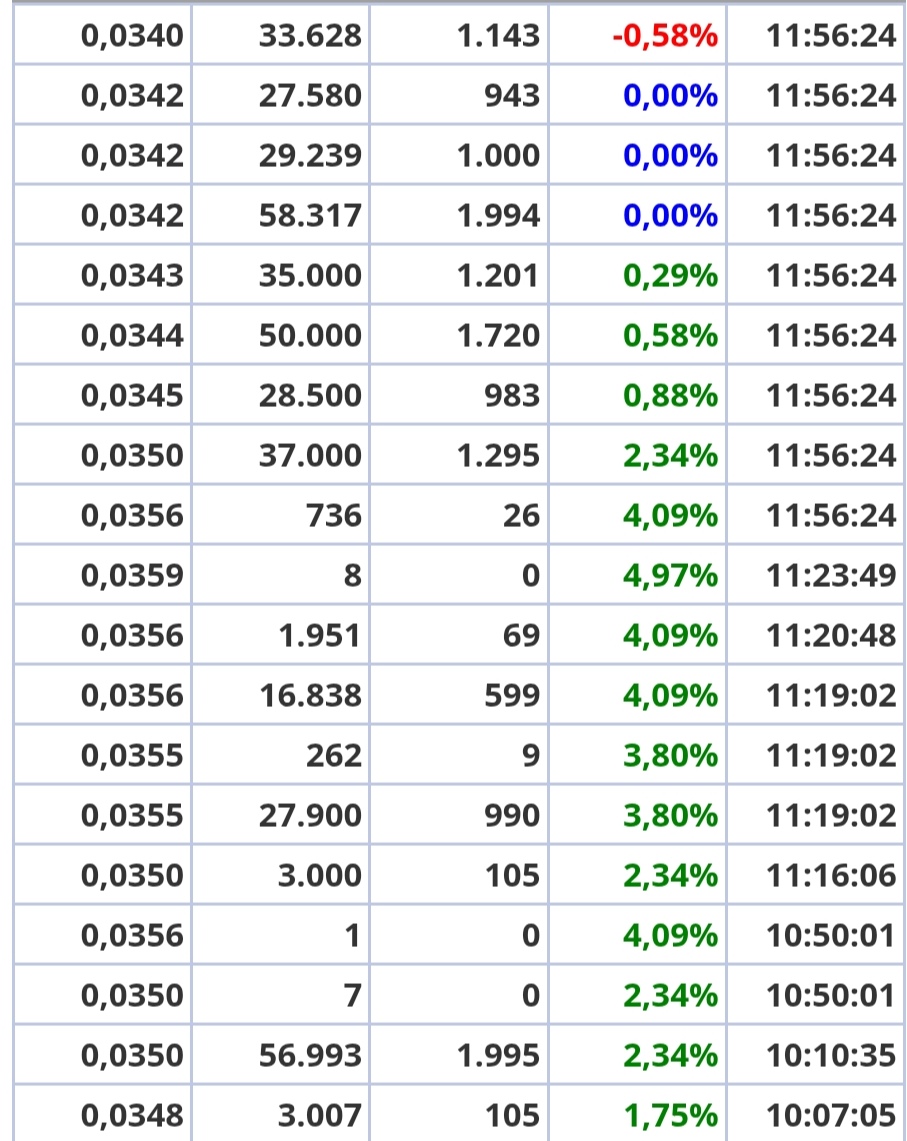Click the 33.628 quantity cell

[x=280, y=35]
